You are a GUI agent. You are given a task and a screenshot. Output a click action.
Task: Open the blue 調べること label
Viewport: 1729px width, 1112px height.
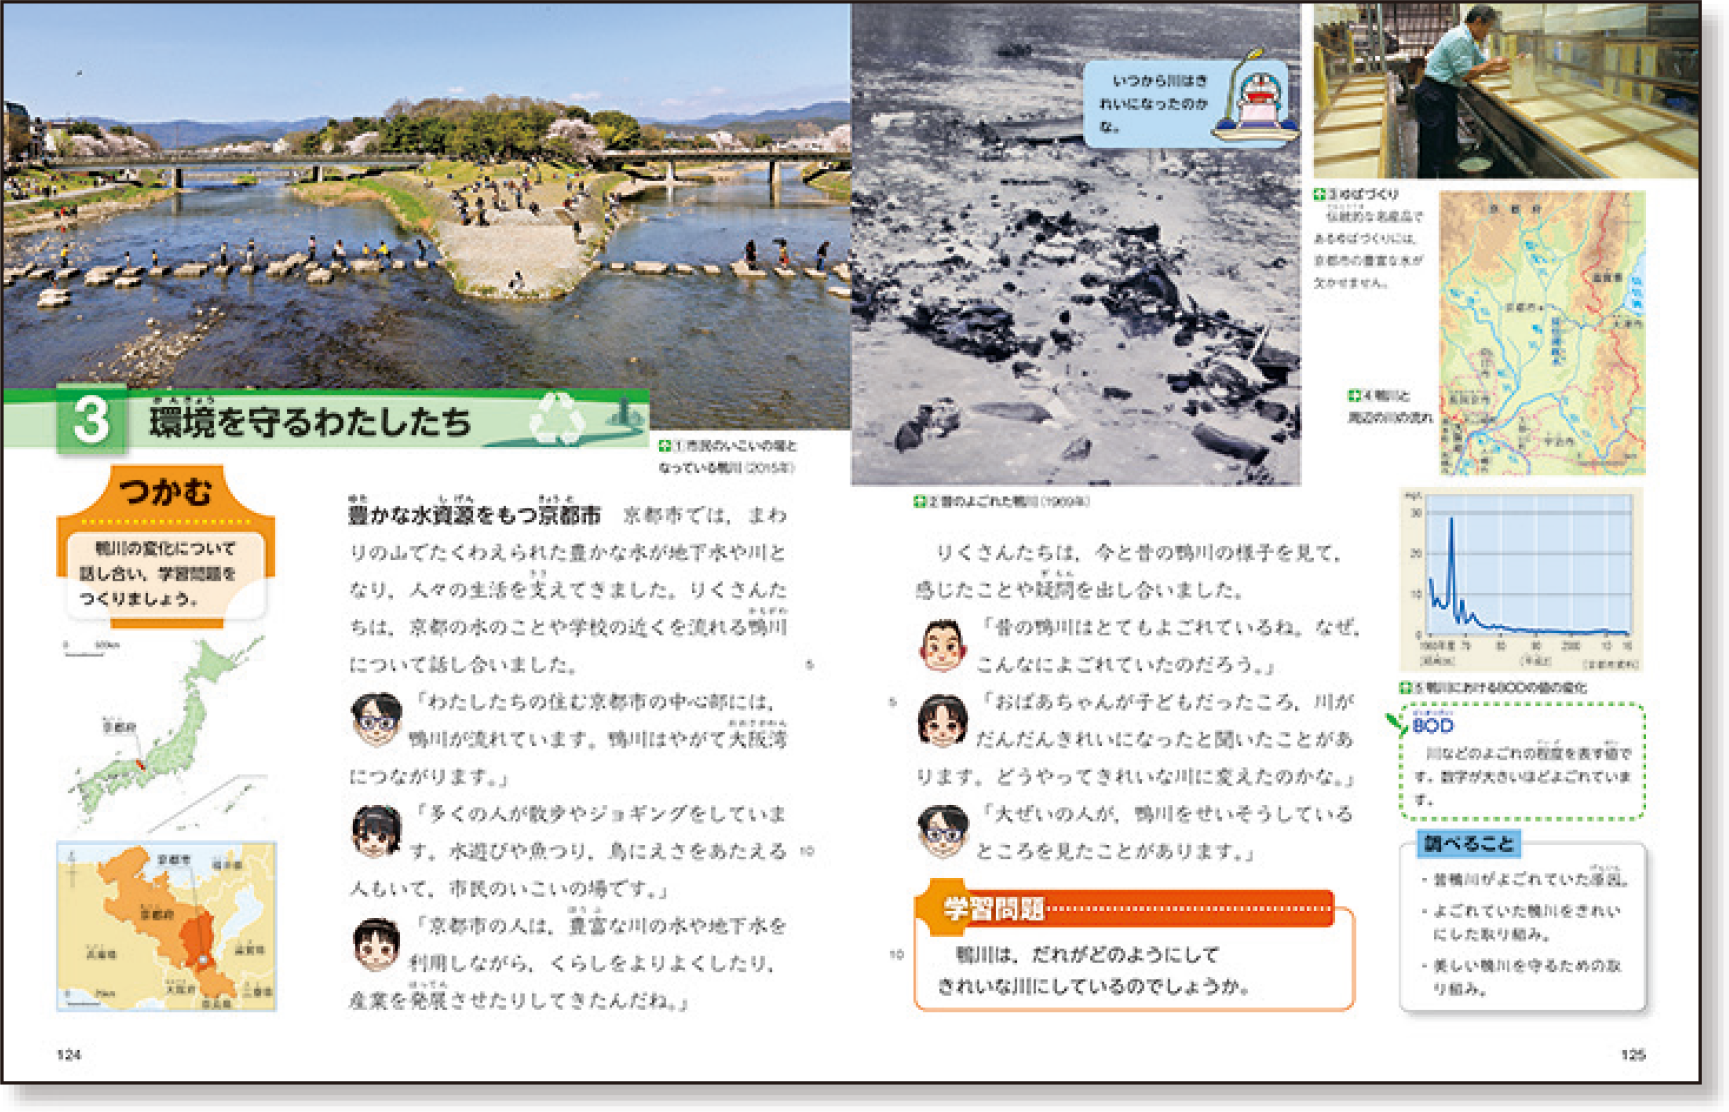[1468, 844]
